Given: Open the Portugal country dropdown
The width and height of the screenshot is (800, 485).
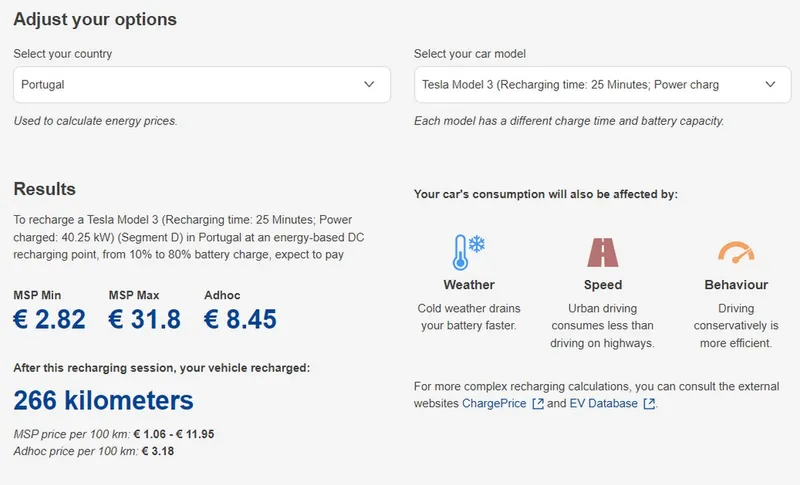Looking at the screenshot, I should pyautogui.click(x=202, y=85).
